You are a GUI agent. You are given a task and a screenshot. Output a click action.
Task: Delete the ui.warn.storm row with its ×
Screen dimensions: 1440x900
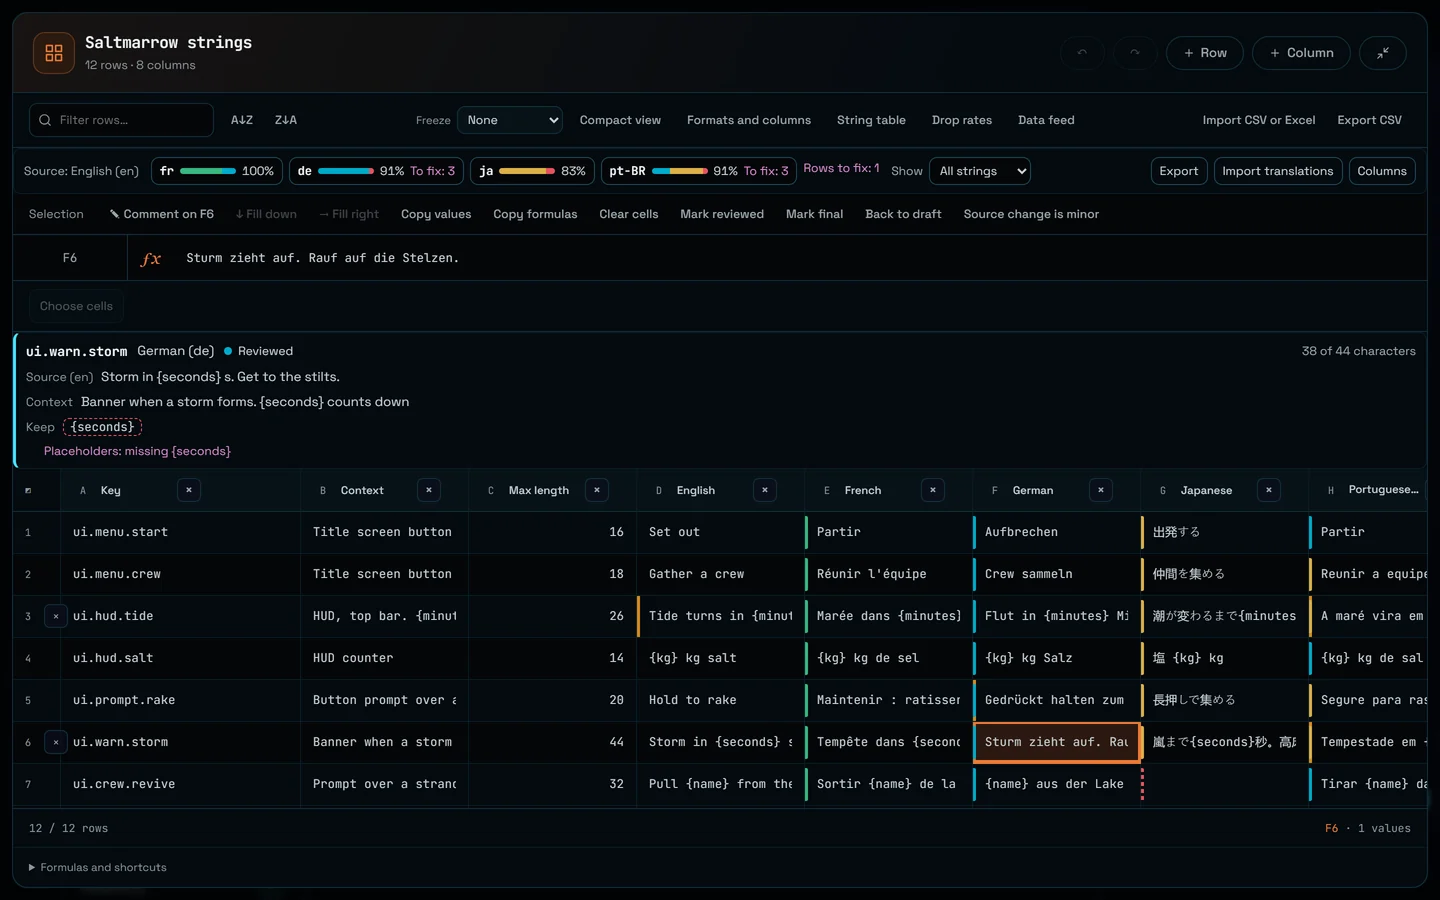56,742
